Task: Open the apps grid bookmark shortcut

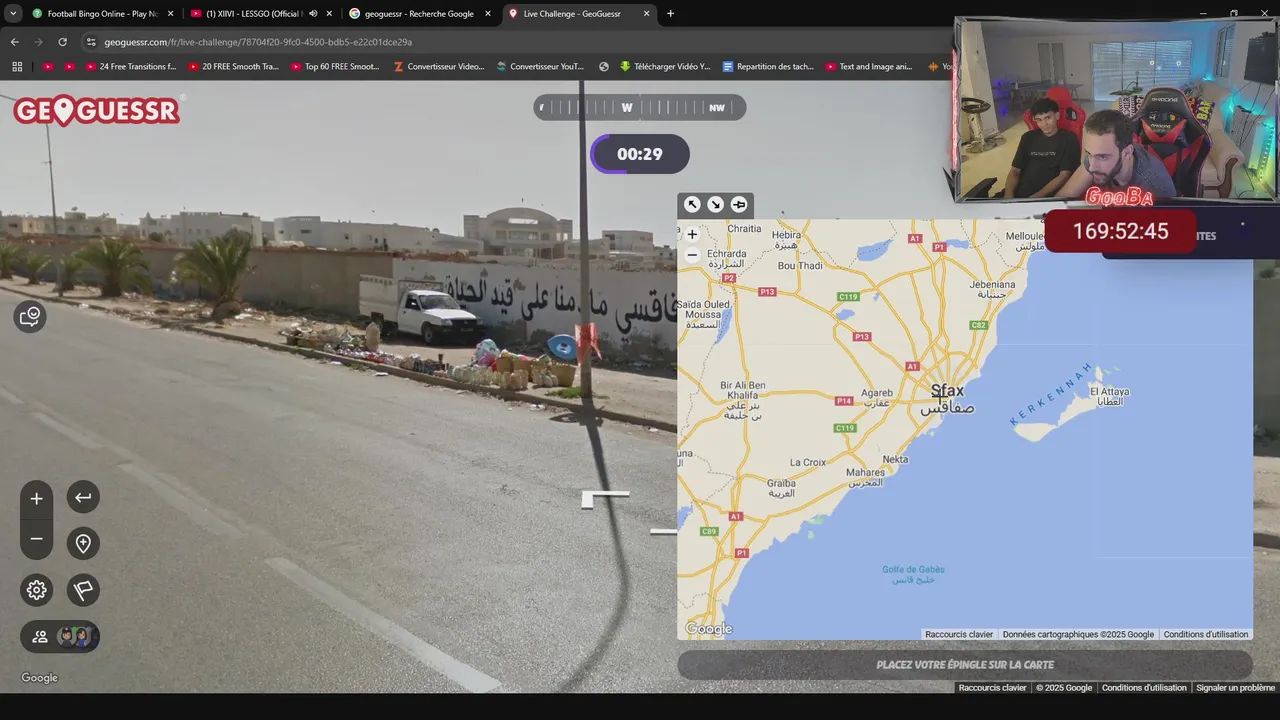Action: [17, 67]
